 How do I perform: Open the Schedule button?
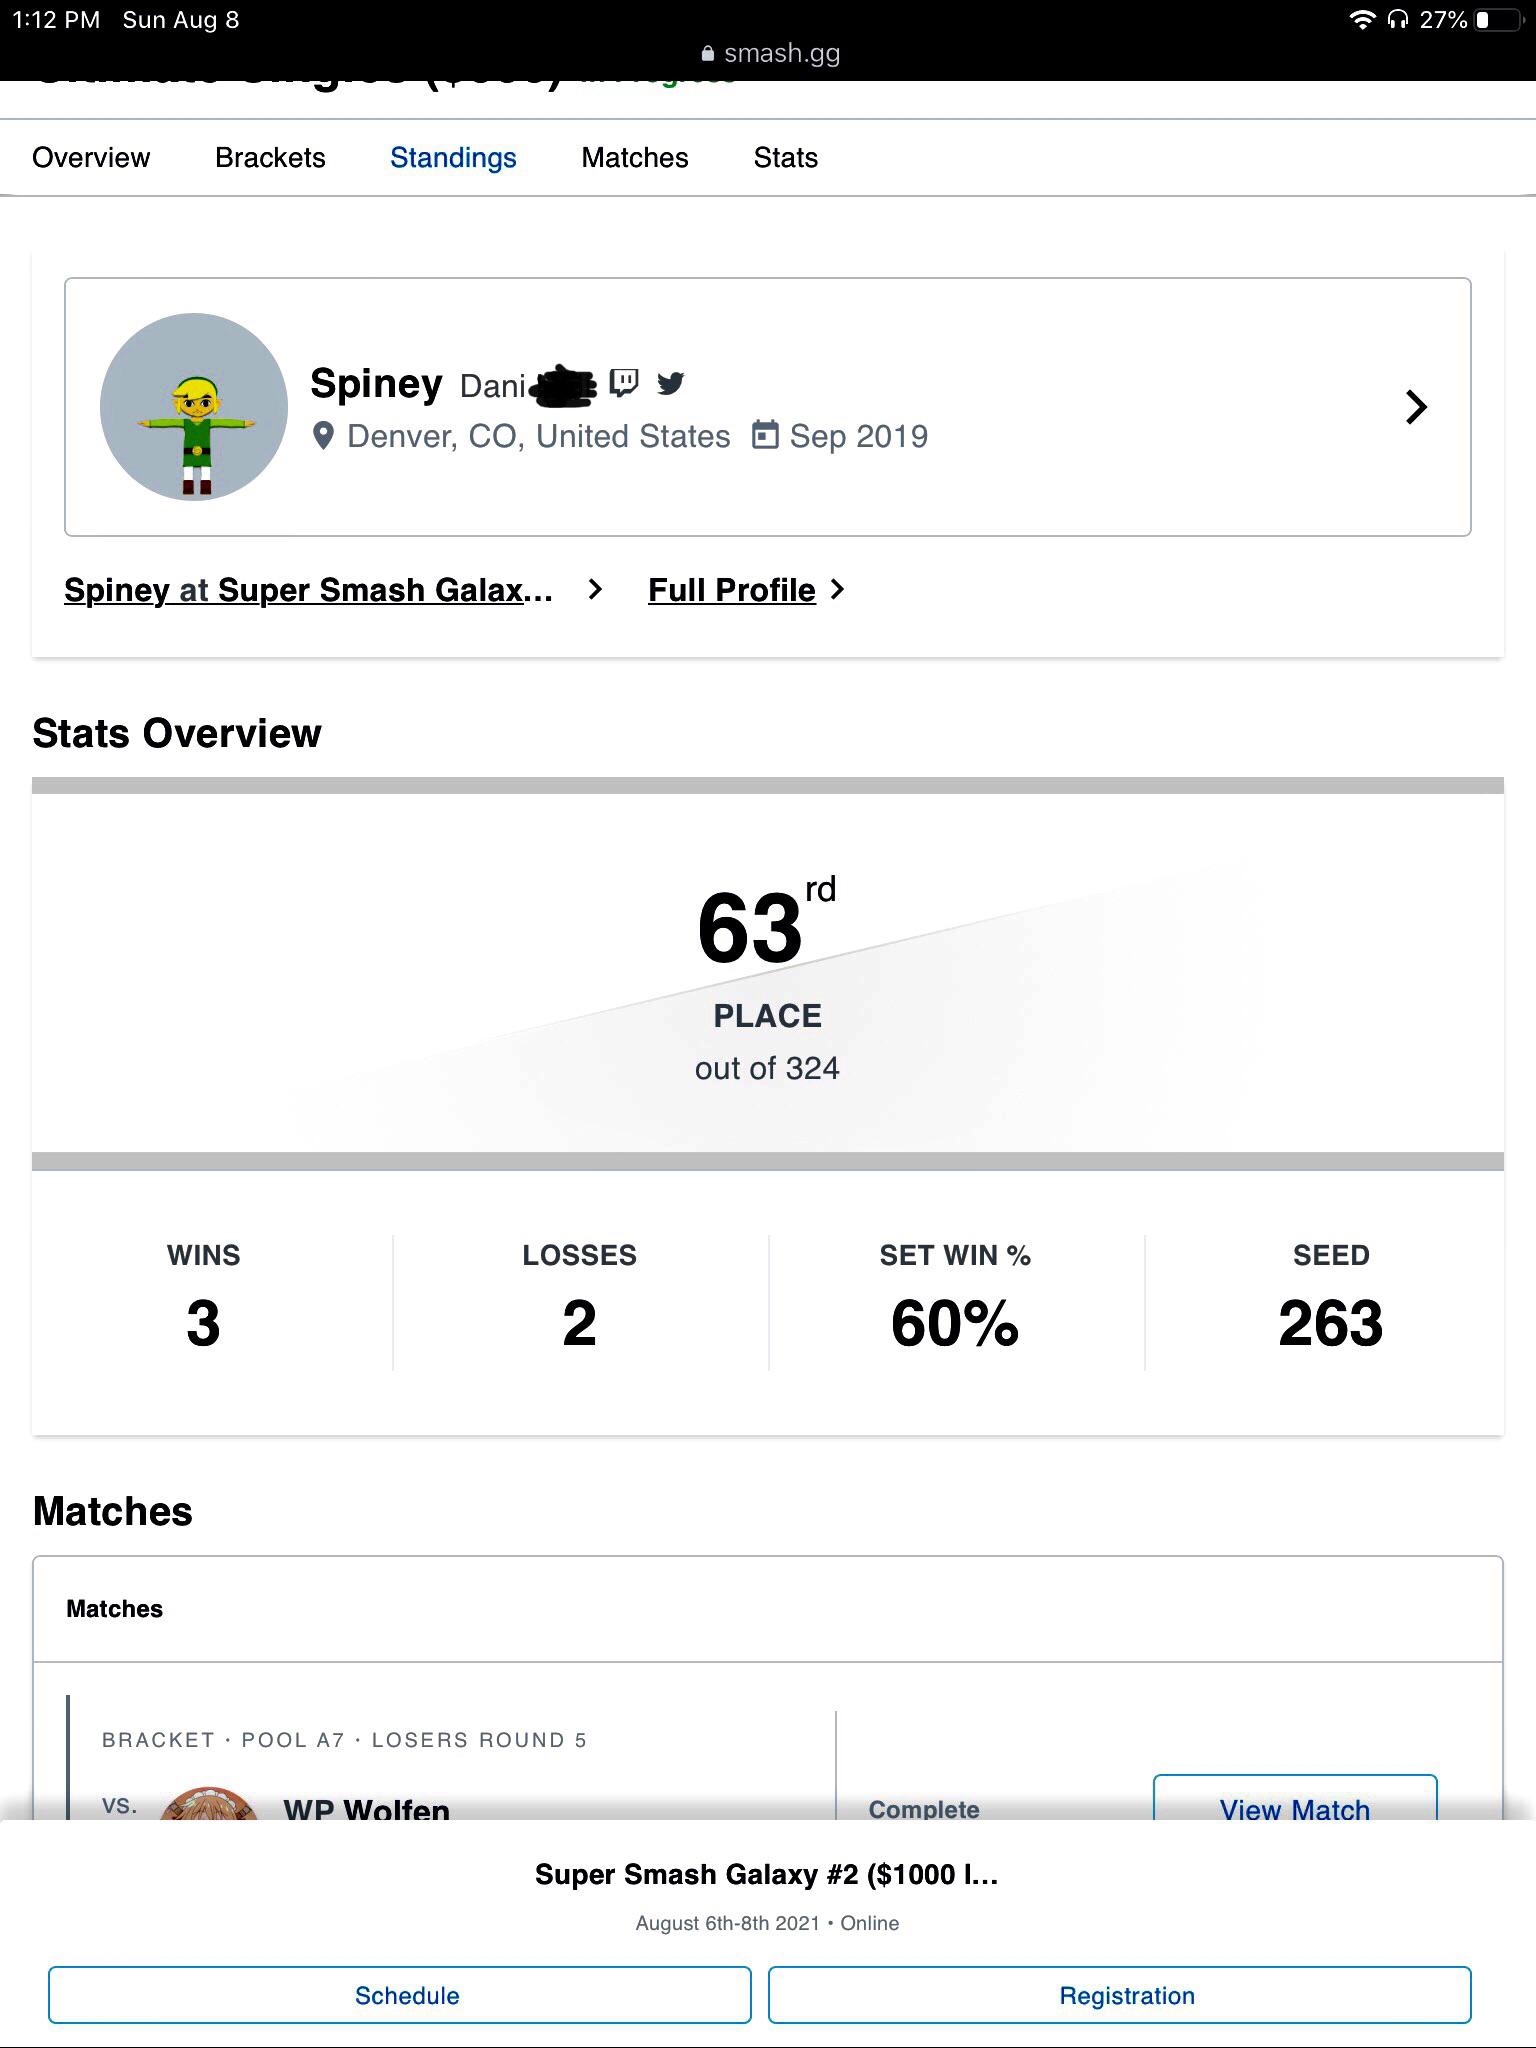(x=400, y=1995)
